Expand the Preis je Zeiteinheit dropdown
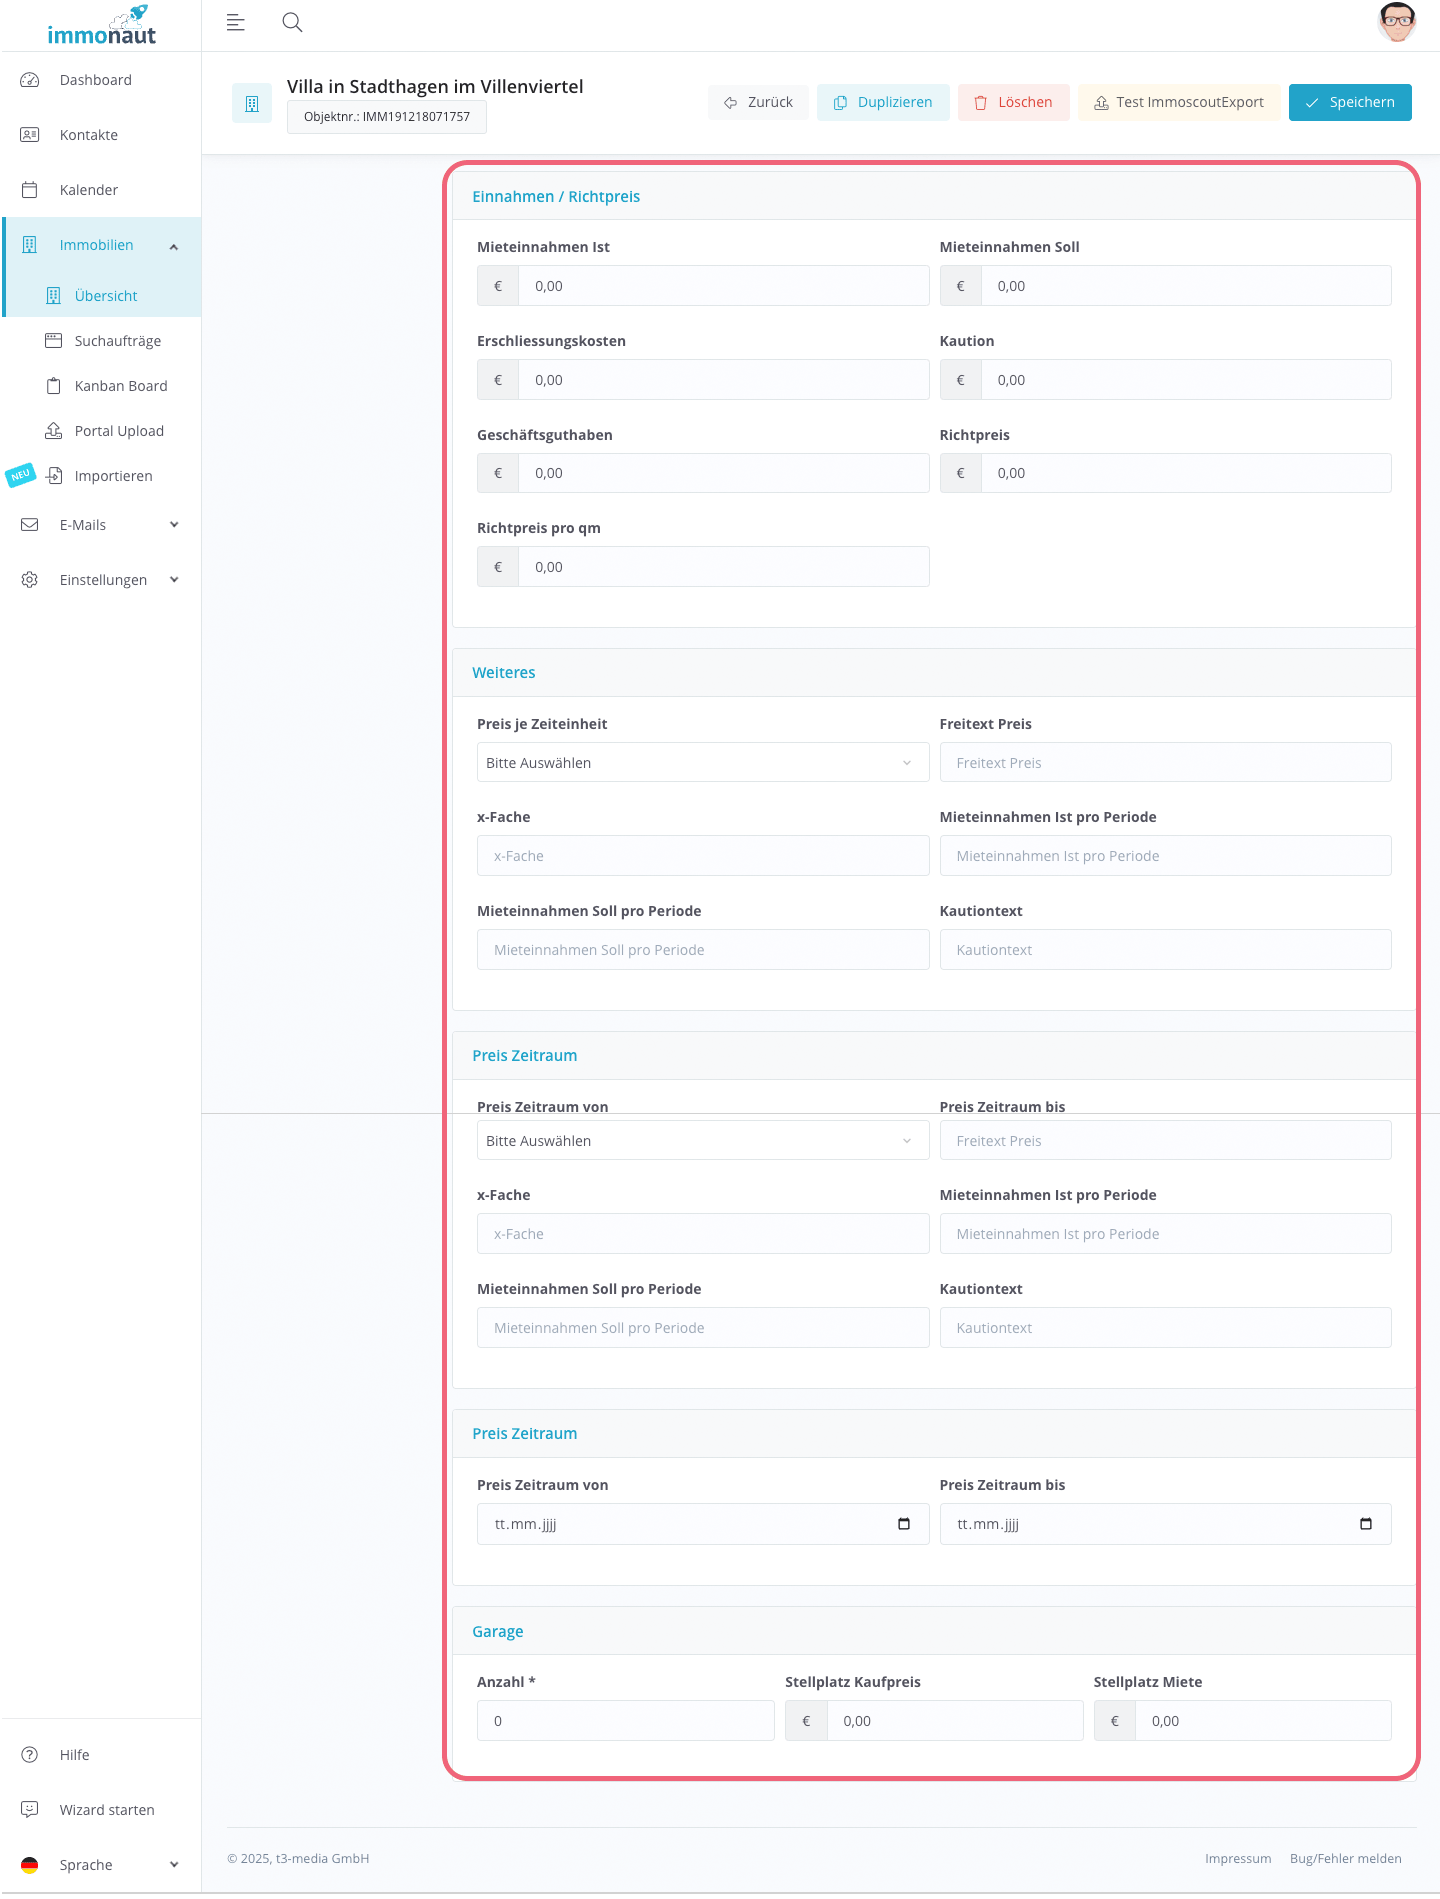This screenshot has height=1899, width=1440. [x=702, y=763]
